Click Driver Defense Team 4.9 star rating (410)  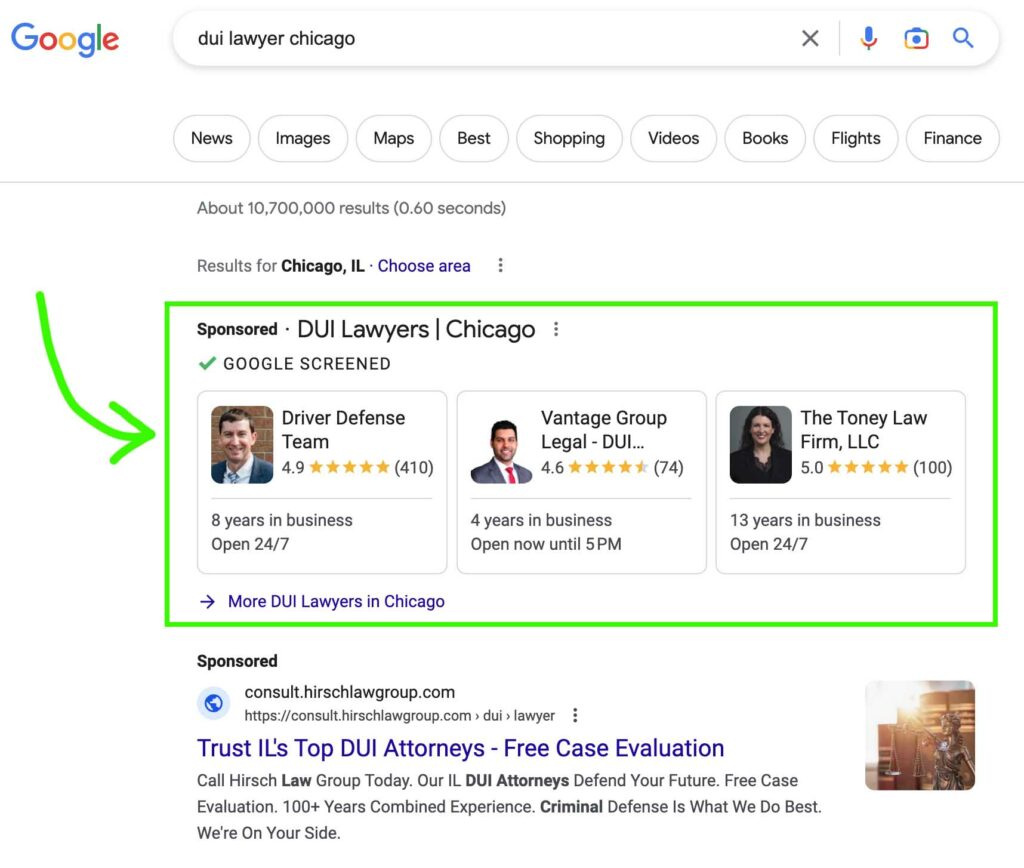pos(357,468)
